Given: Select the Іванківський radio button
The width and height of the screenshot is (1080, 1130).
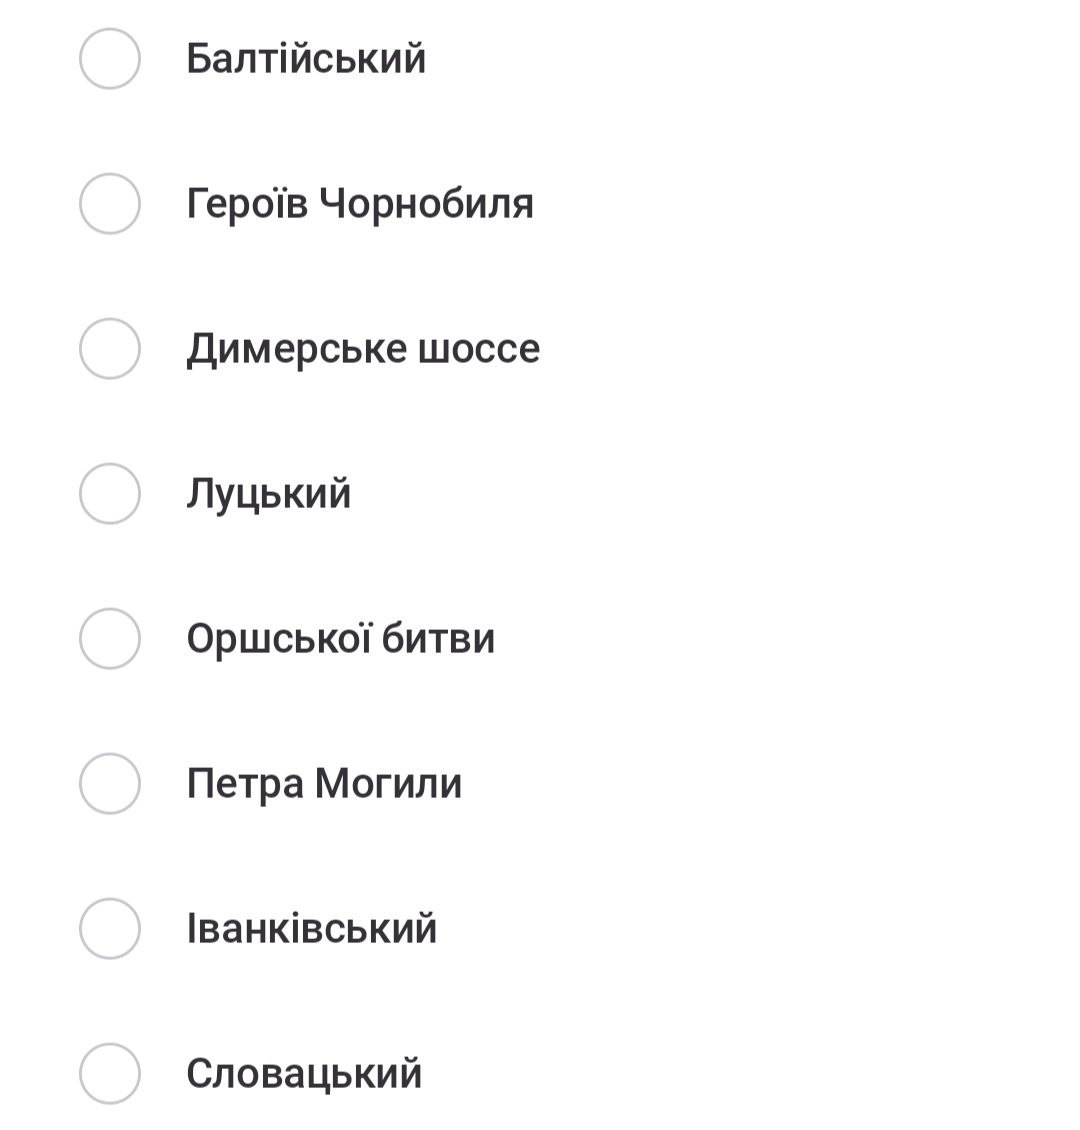Looking at the screenshot, I should coord(109,929).
